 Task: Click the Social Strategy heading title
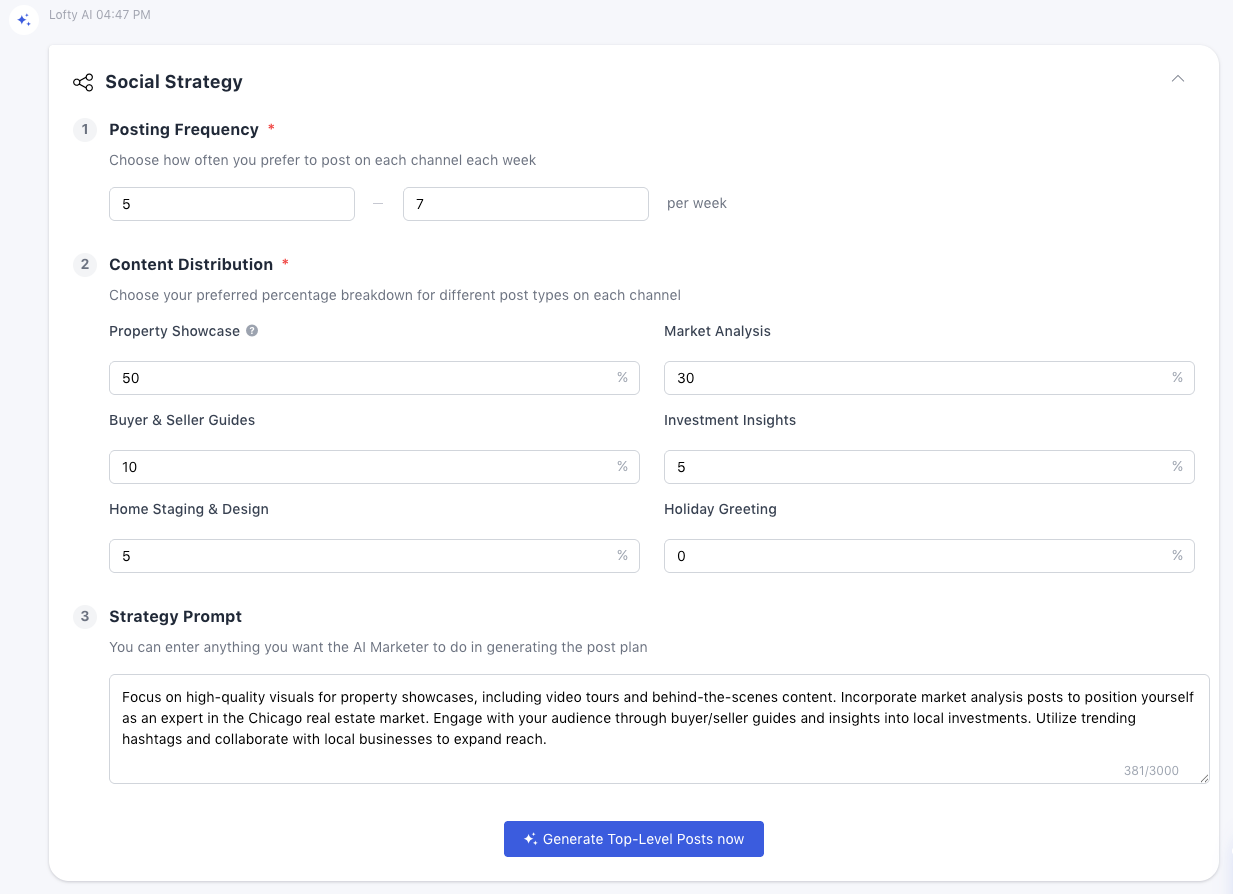(x=174, y=82)
